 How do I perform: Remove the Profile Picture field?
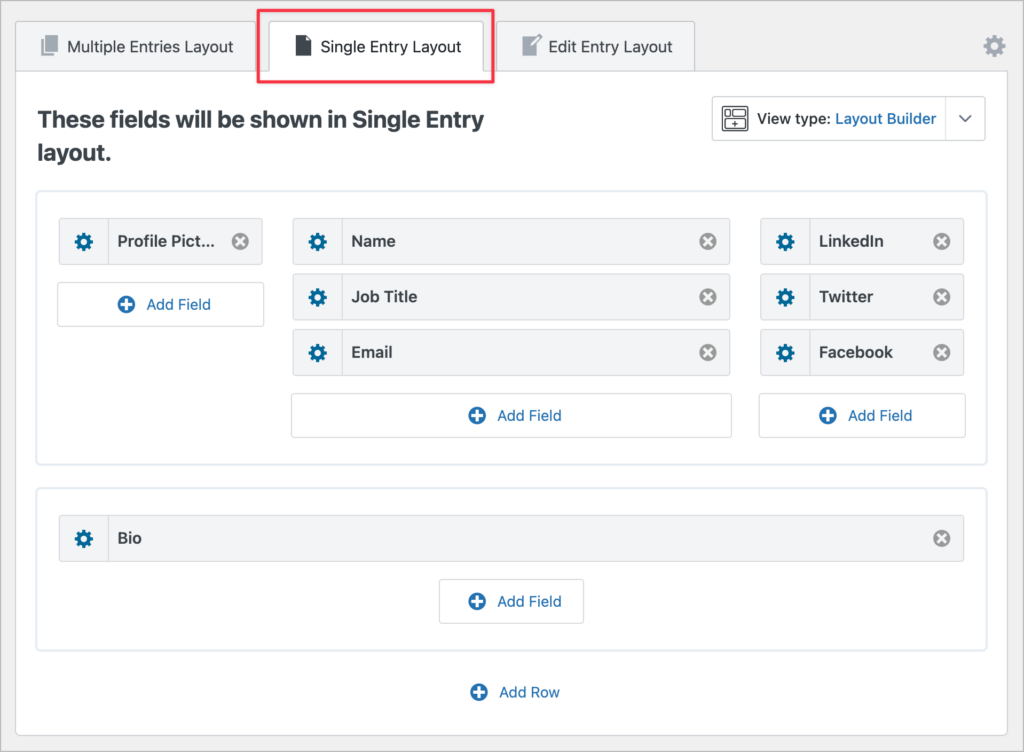tap(240, 242)
